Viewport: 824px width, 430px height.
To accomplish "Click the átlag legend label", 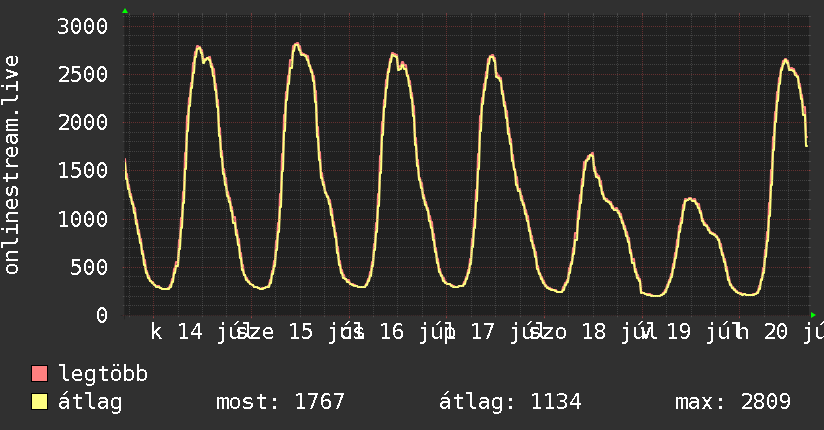I will pyautogui.click(x=90, y=402).
